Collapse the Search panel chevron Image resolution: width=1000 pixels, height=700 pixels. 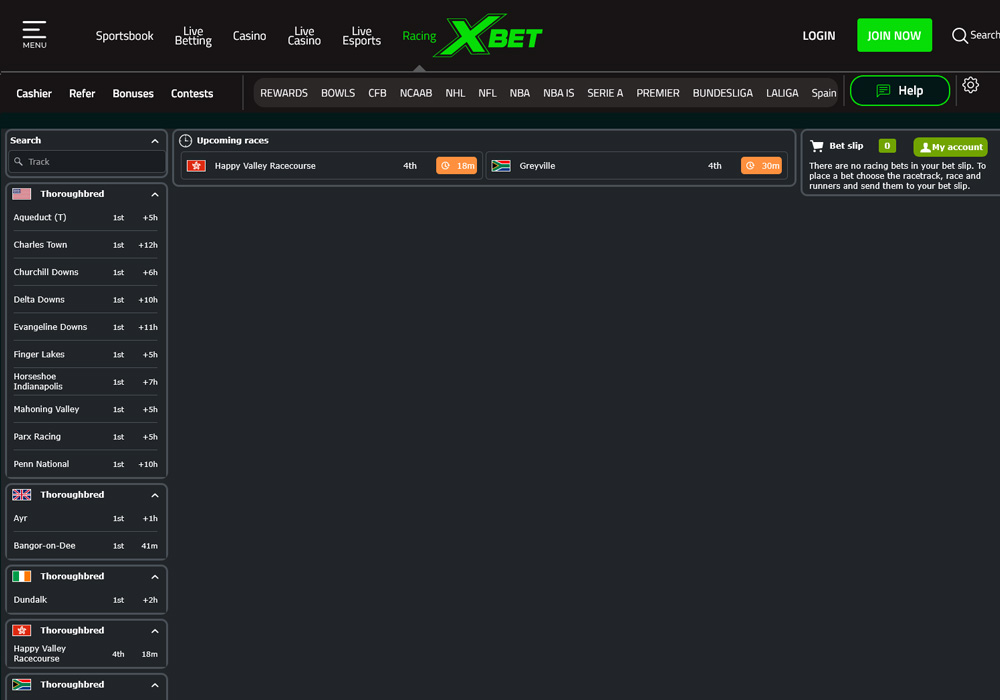coord(154,140)
